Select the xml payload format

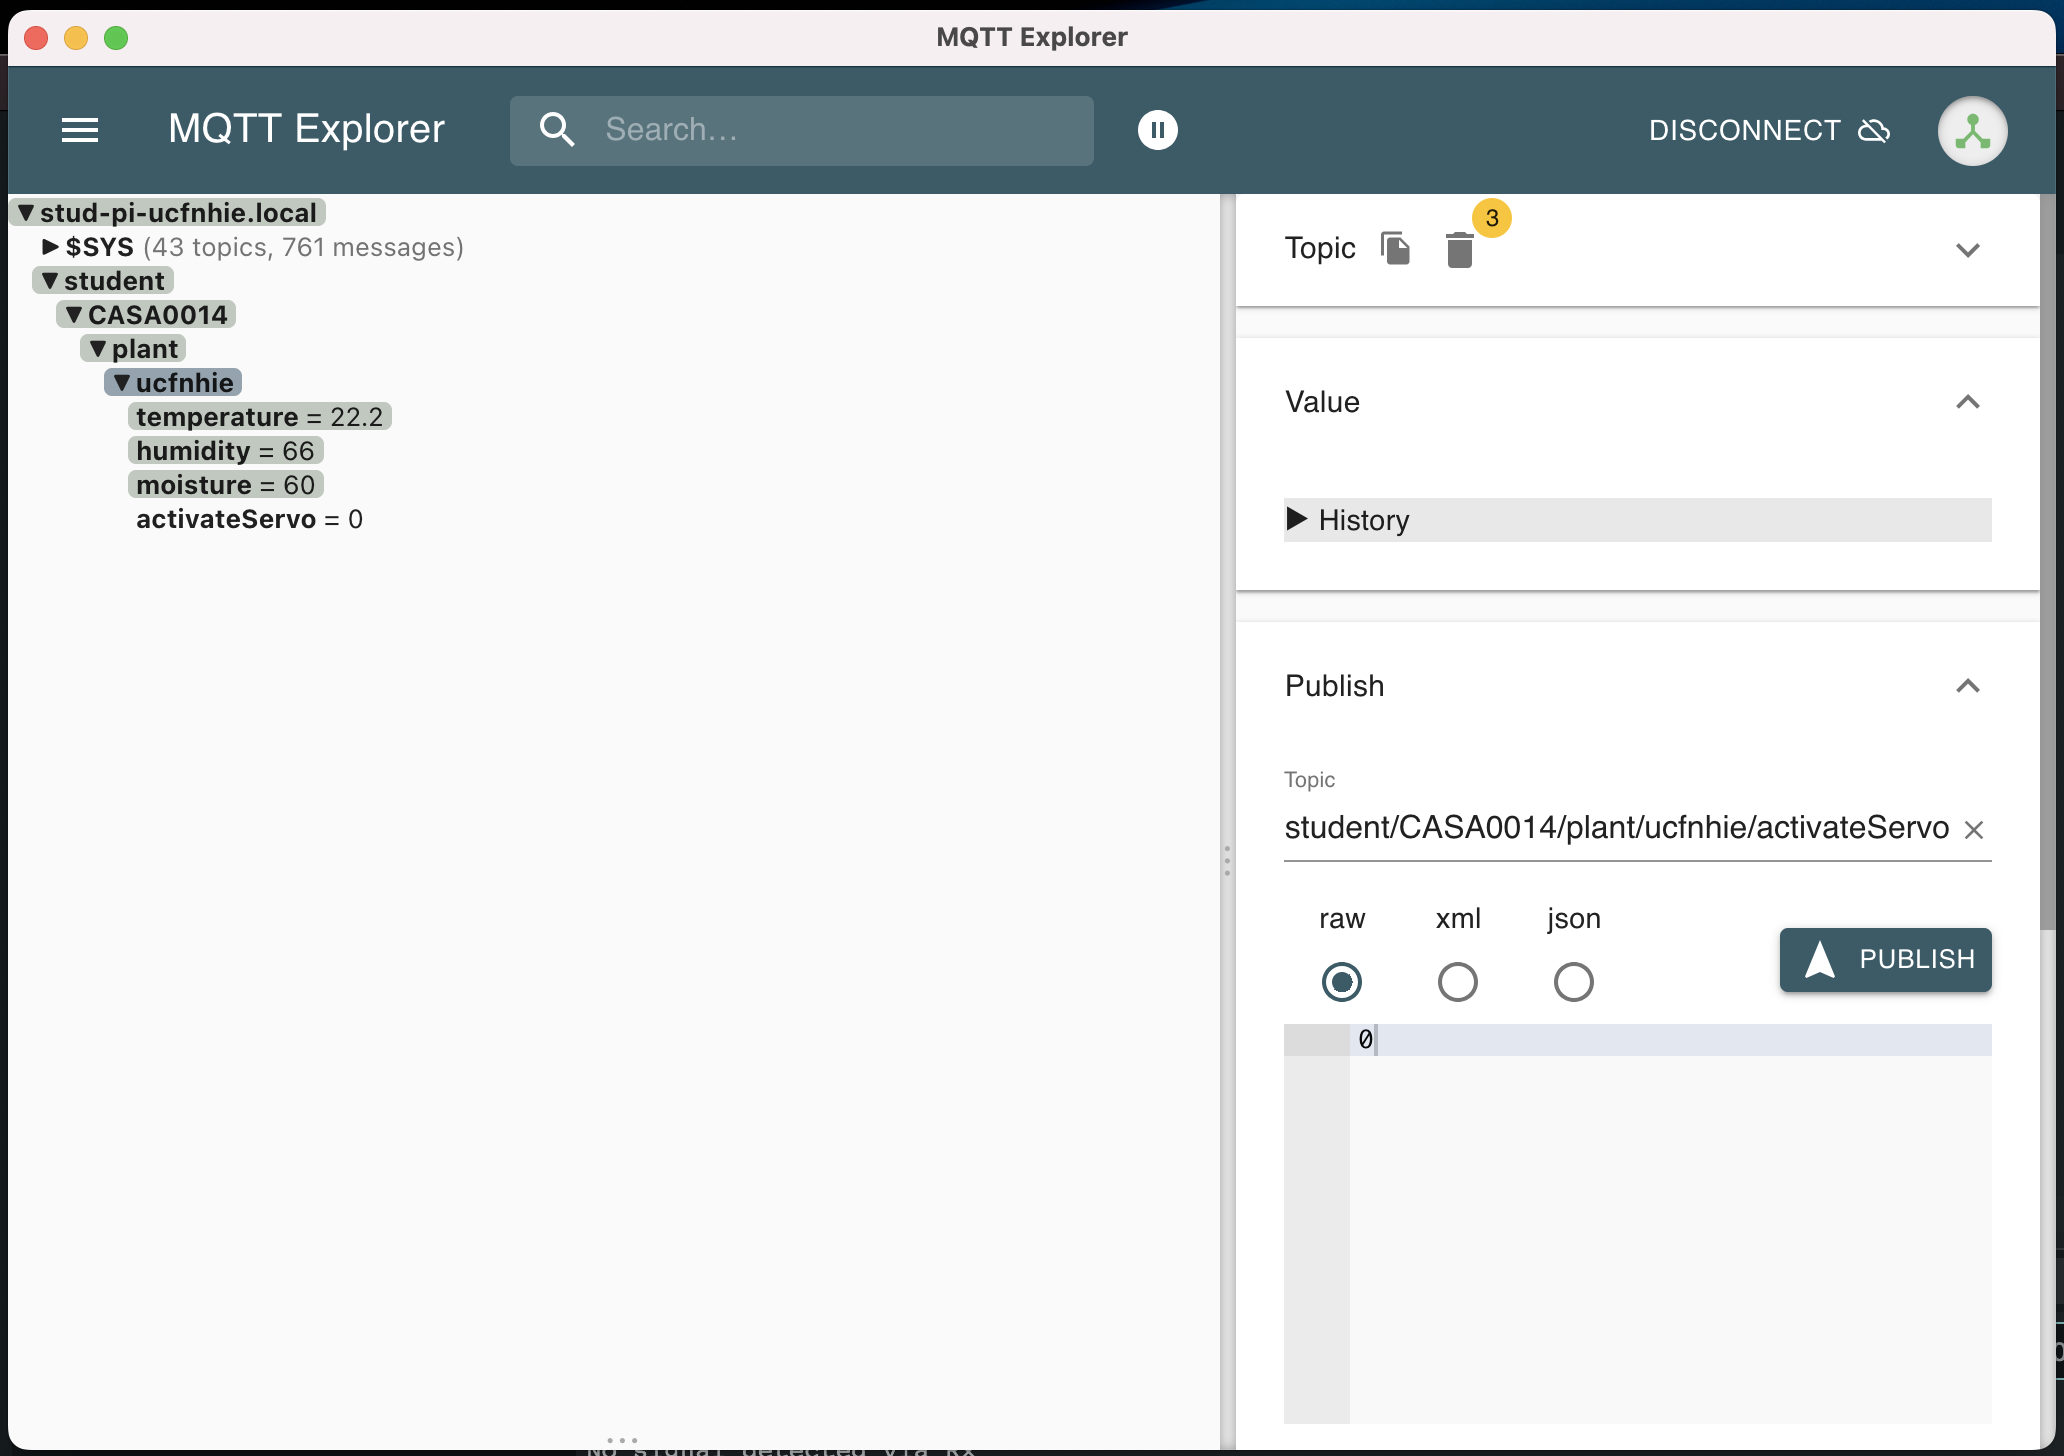pyautogui.click(x=1457, y=982)
